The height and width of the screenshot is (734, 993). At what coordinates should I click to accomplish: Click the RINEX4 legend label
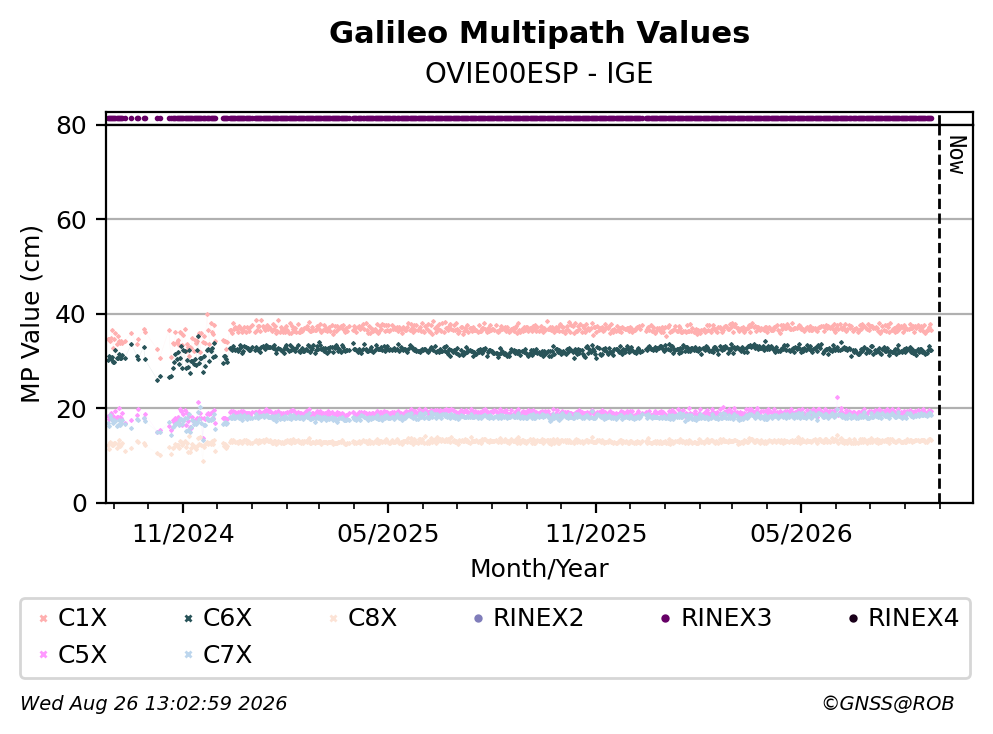(x=913, y=617)
